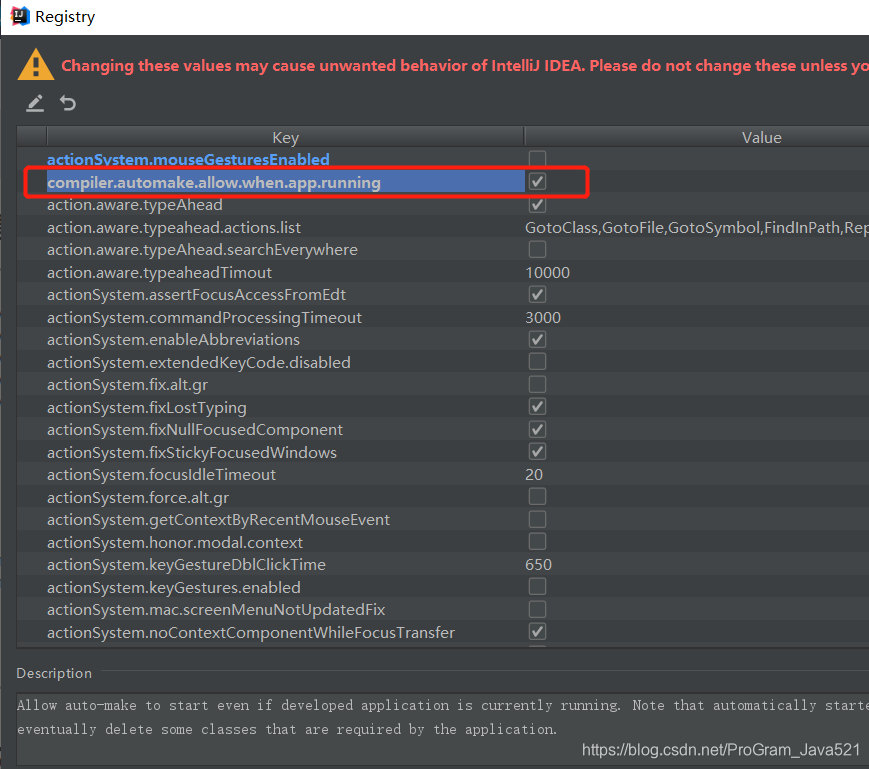Select actionSystem.commandProcessingTimeout key
This screenshot has width=869, height=769.
204,317
